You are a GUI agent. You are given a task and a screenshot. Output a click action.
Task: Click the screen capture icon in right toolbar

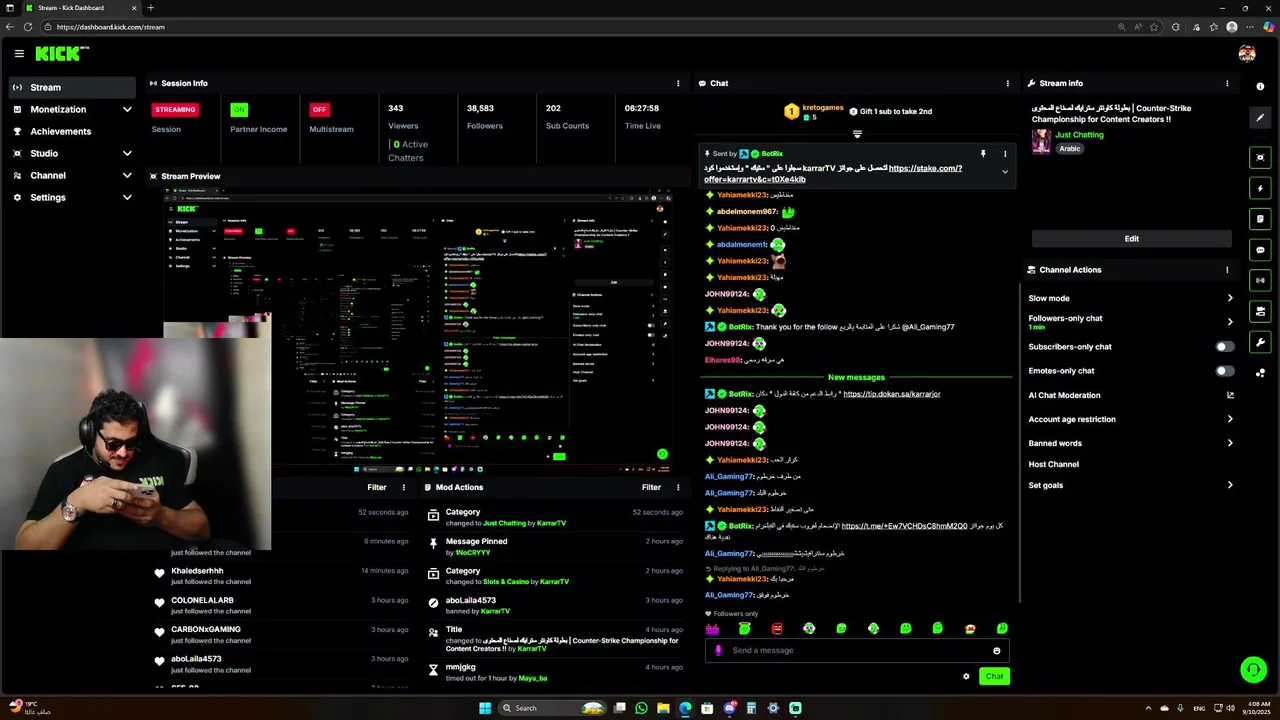point(1260,157)
